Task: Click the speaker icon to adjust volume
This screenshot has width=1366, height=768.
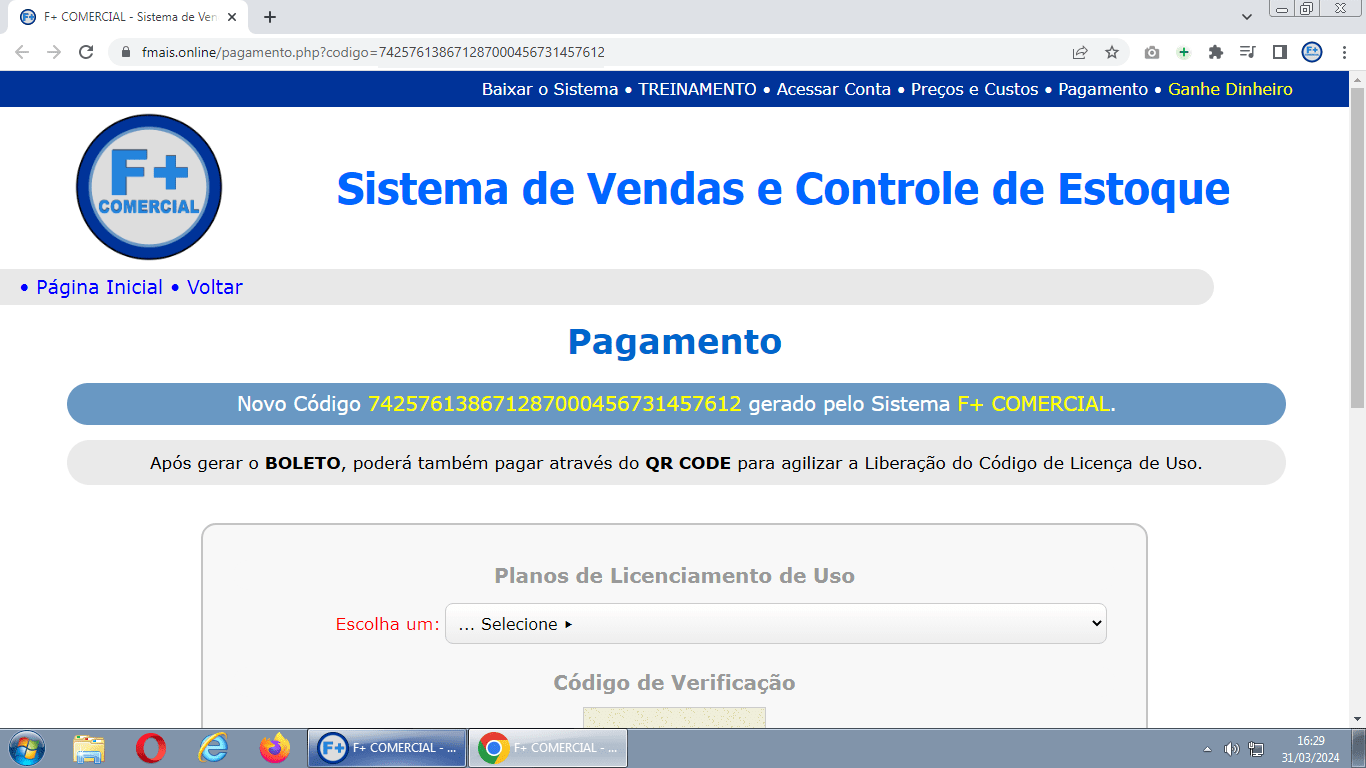Action: (1232, 747)
